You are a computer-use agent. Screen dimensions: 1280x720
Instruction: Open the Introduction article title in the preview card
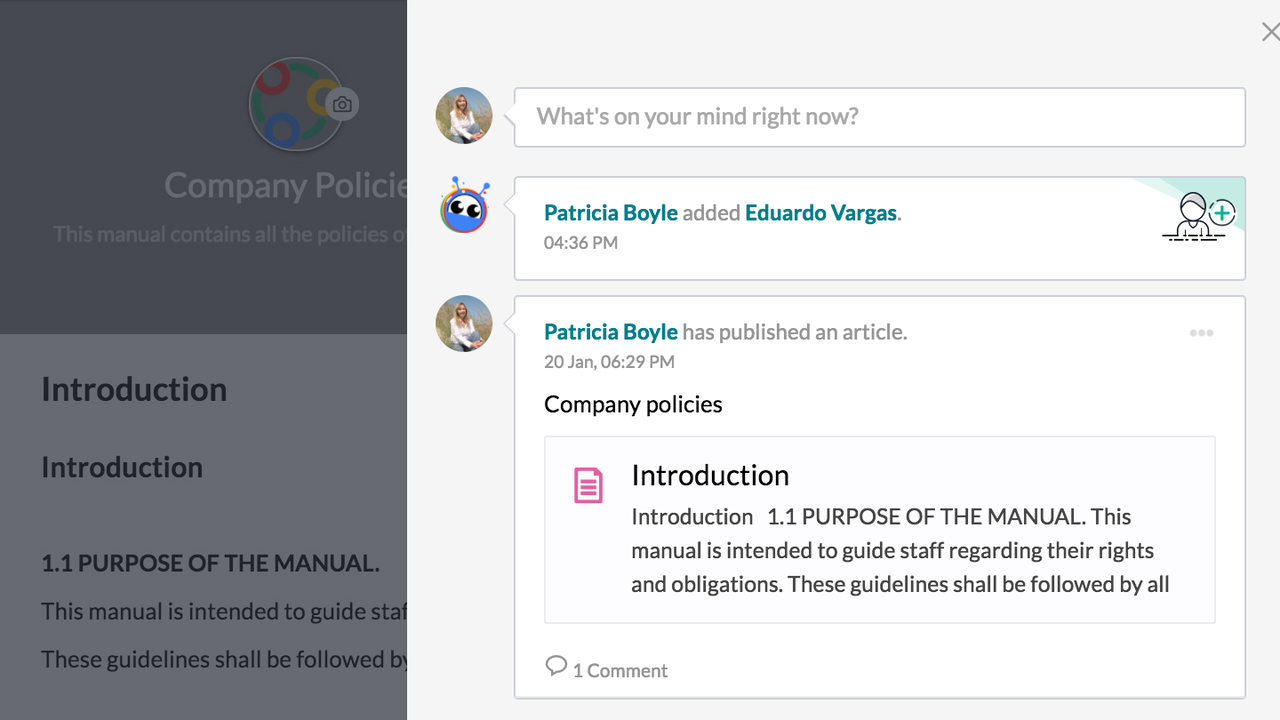(x=710, y=475)
